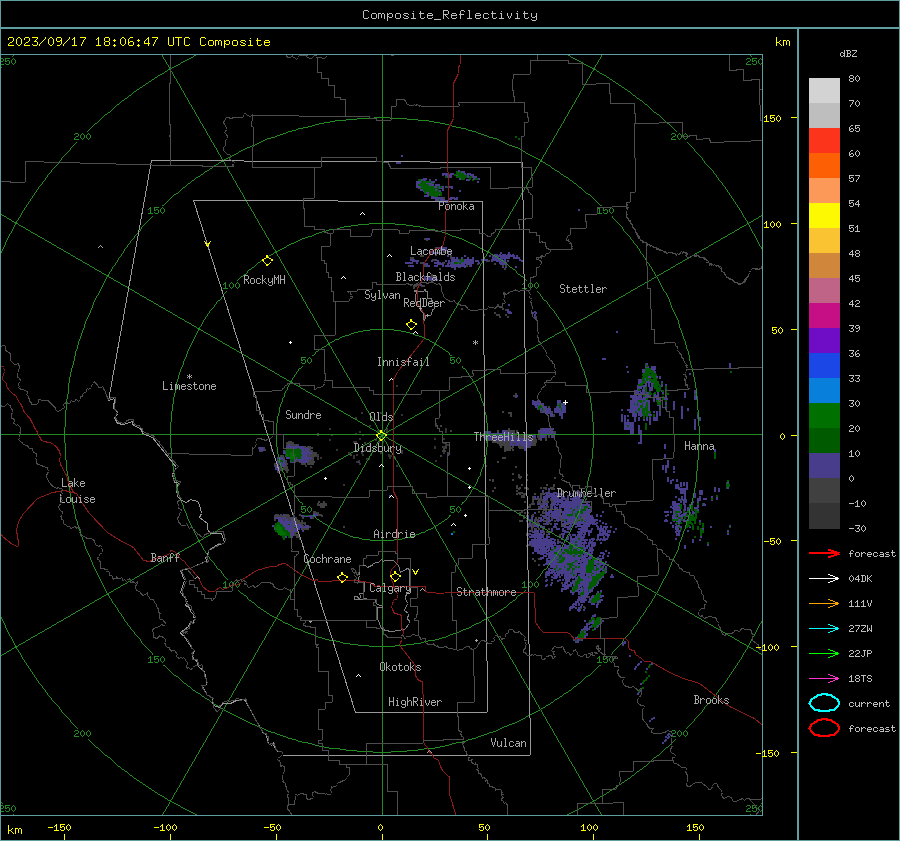900x841 pixels.
Task: Click the 80 dBZ light grey swatch
Action: click(824, 90)
